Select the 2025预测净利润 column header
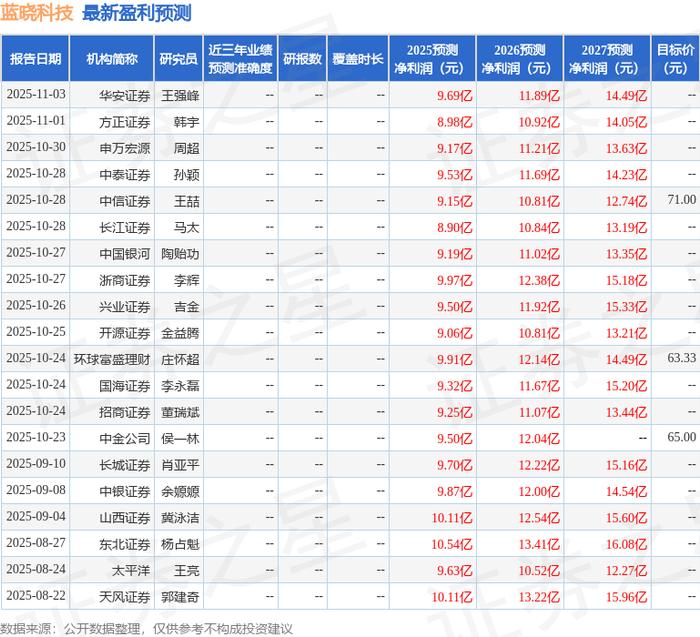This screenshot has width=700, height=637. [x=432, y=59]
